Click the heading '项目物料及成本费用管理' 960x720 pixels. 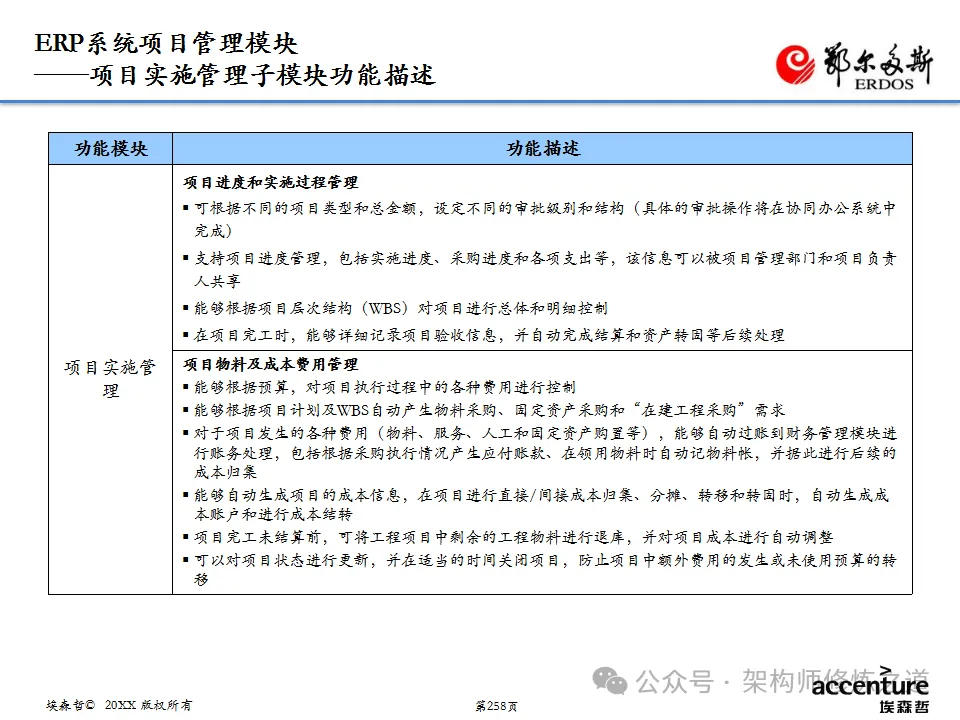tap(271, 364)
